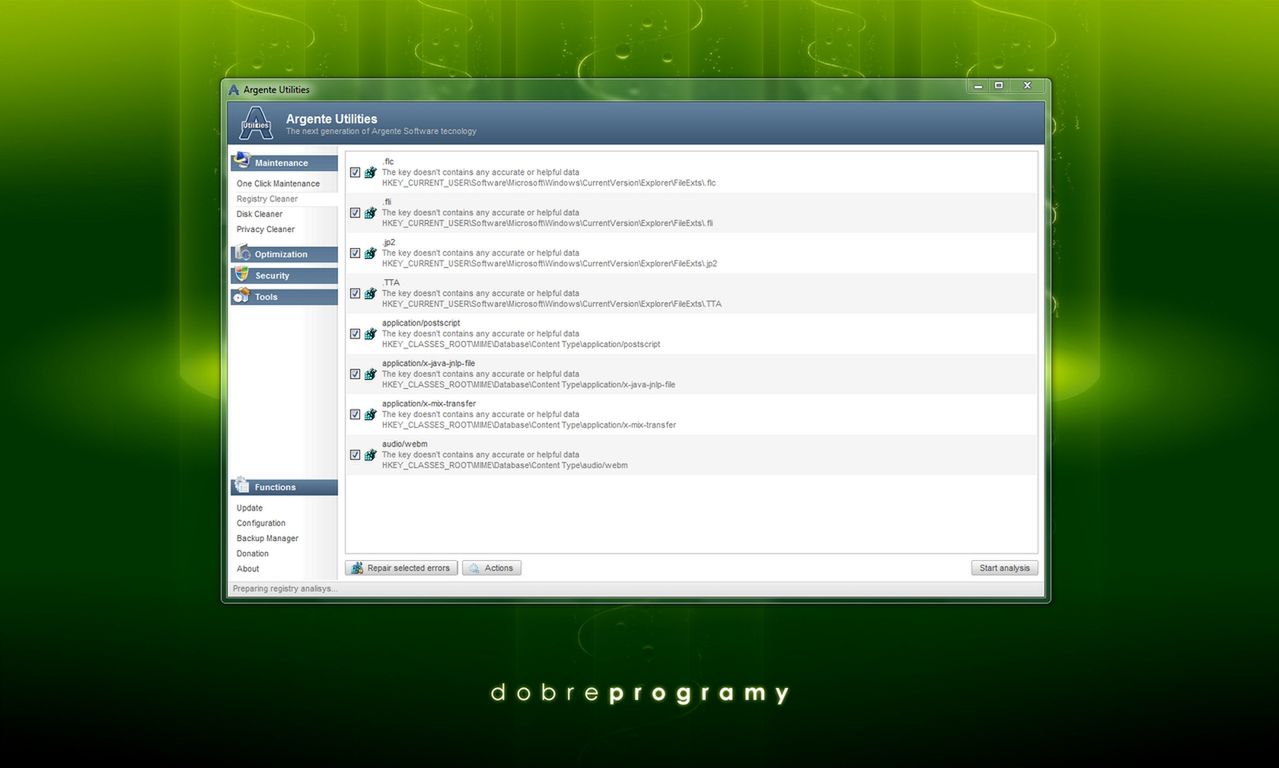Select the application/postscript key path text
1279x768 pixels.
[x=521, y=344]
